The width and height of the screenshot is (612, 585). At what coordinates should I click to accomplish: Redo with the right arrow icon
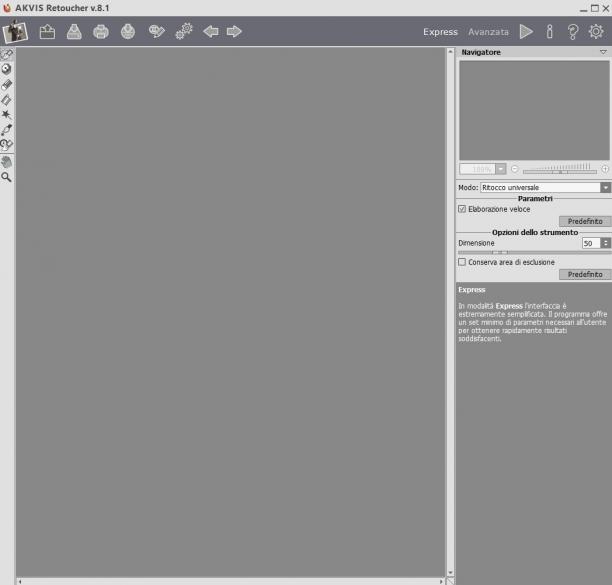click(234, 32)
